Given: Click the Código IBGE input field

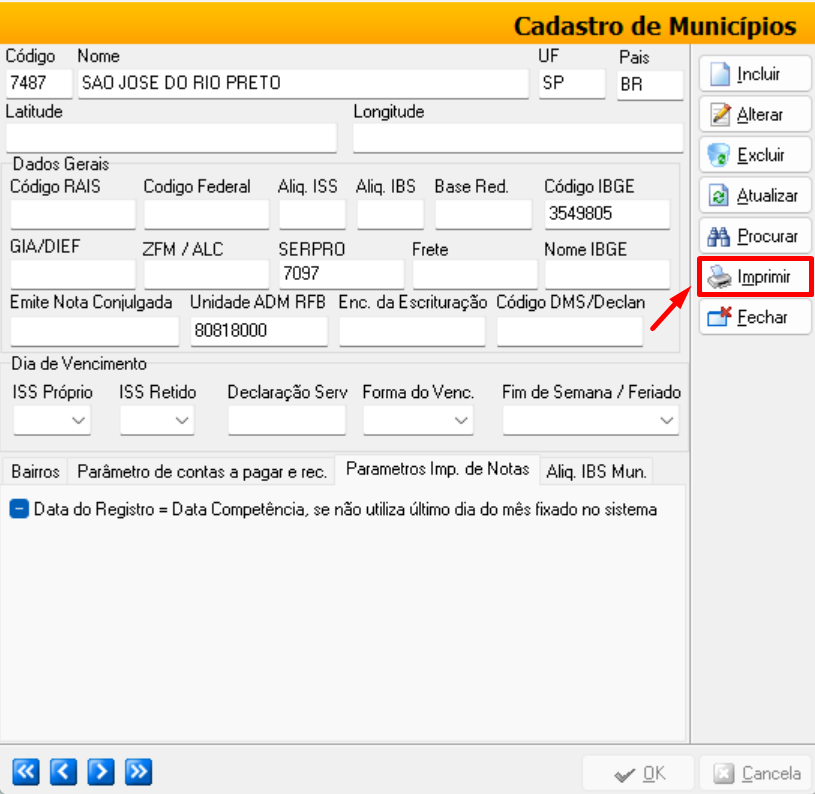Looking at the screenshot, I should (606, 214).
